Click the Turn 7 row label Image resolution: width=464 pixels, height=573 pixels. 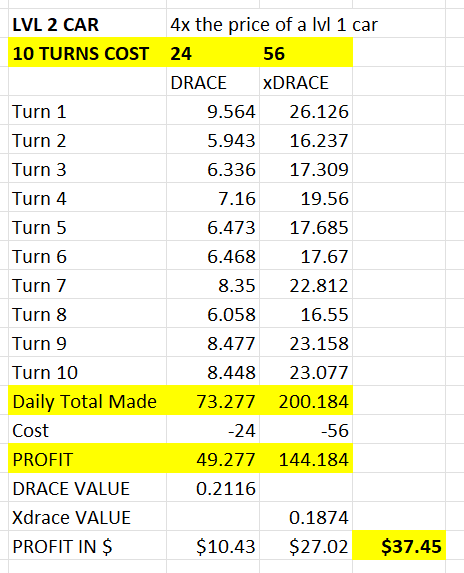click(87, 285)
